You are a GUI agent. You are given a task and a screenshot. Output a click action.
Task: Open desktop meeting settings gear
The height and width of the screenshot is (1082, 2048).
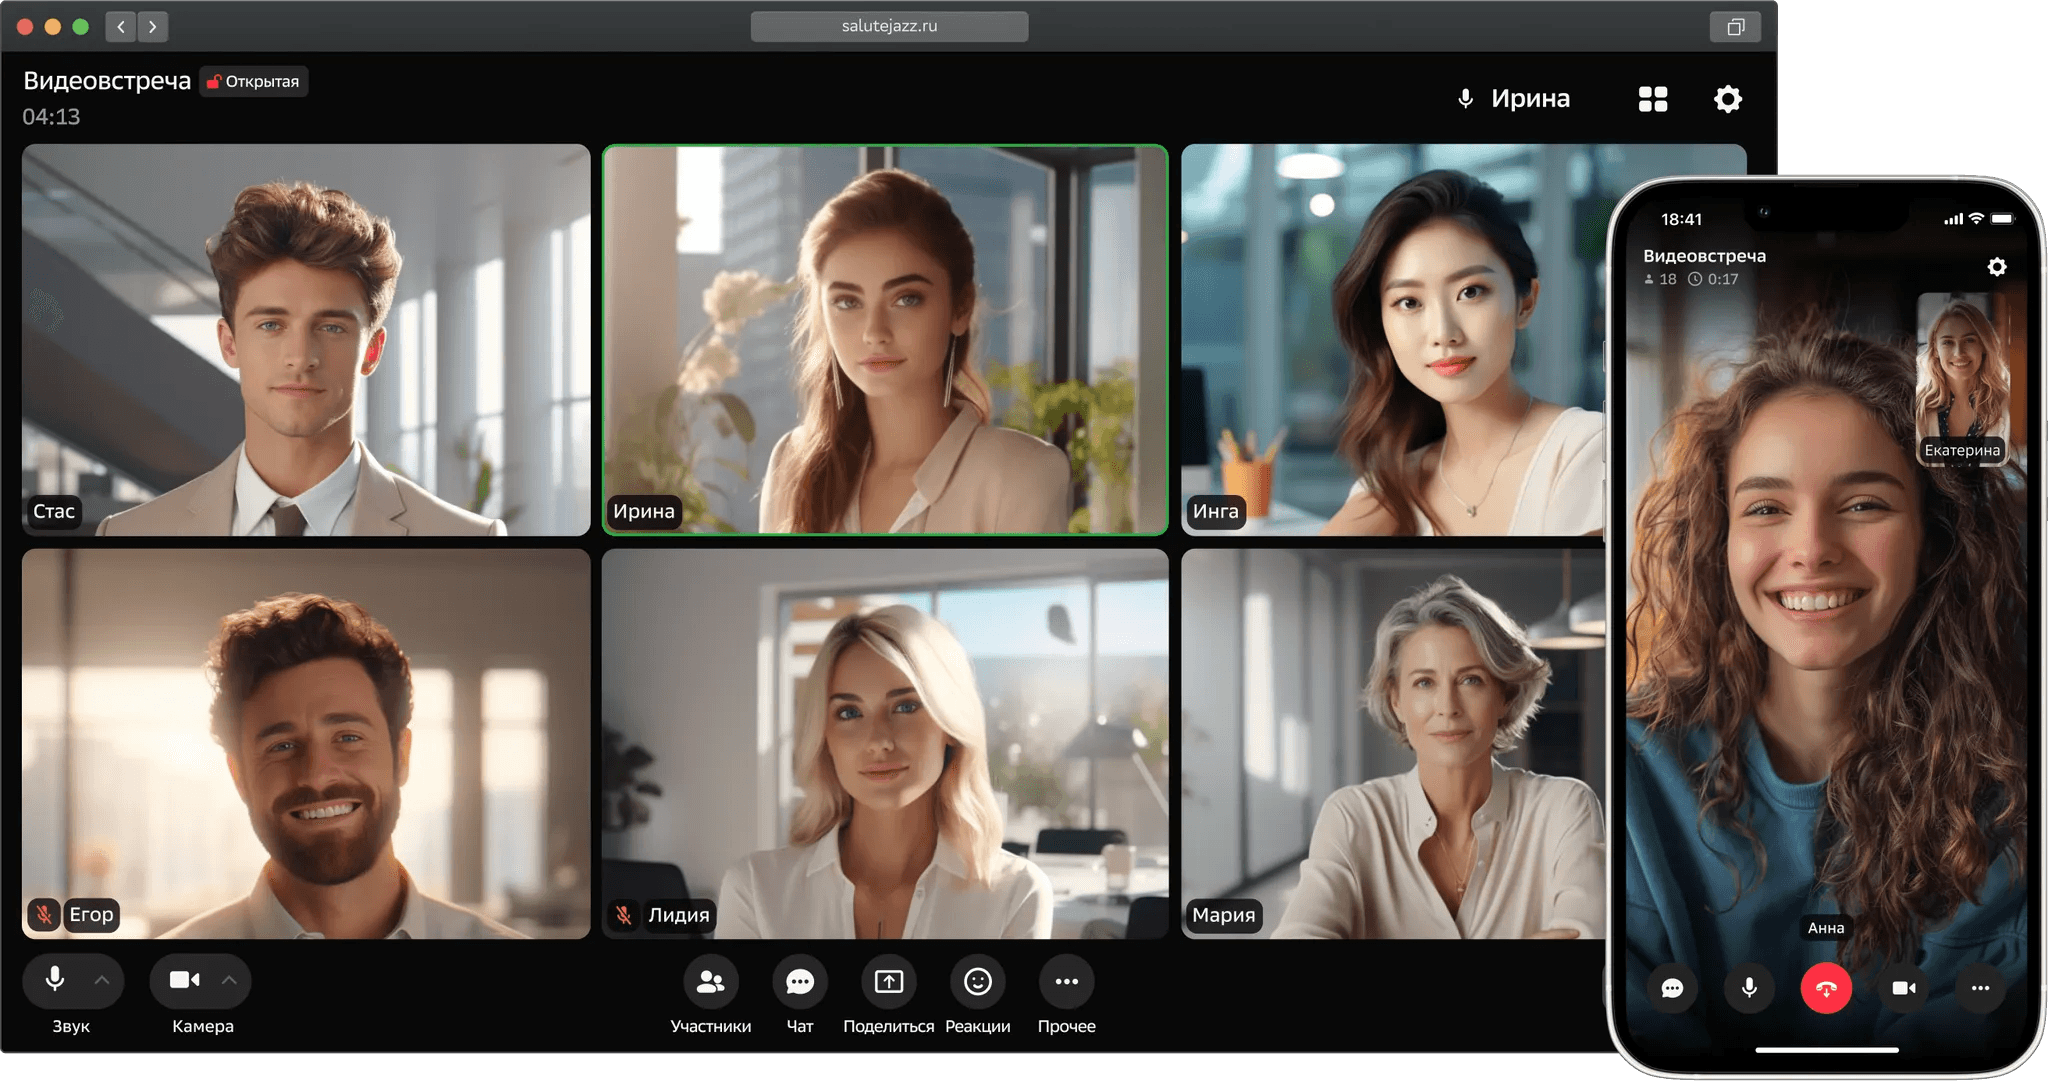click(x=1727, y=99)
